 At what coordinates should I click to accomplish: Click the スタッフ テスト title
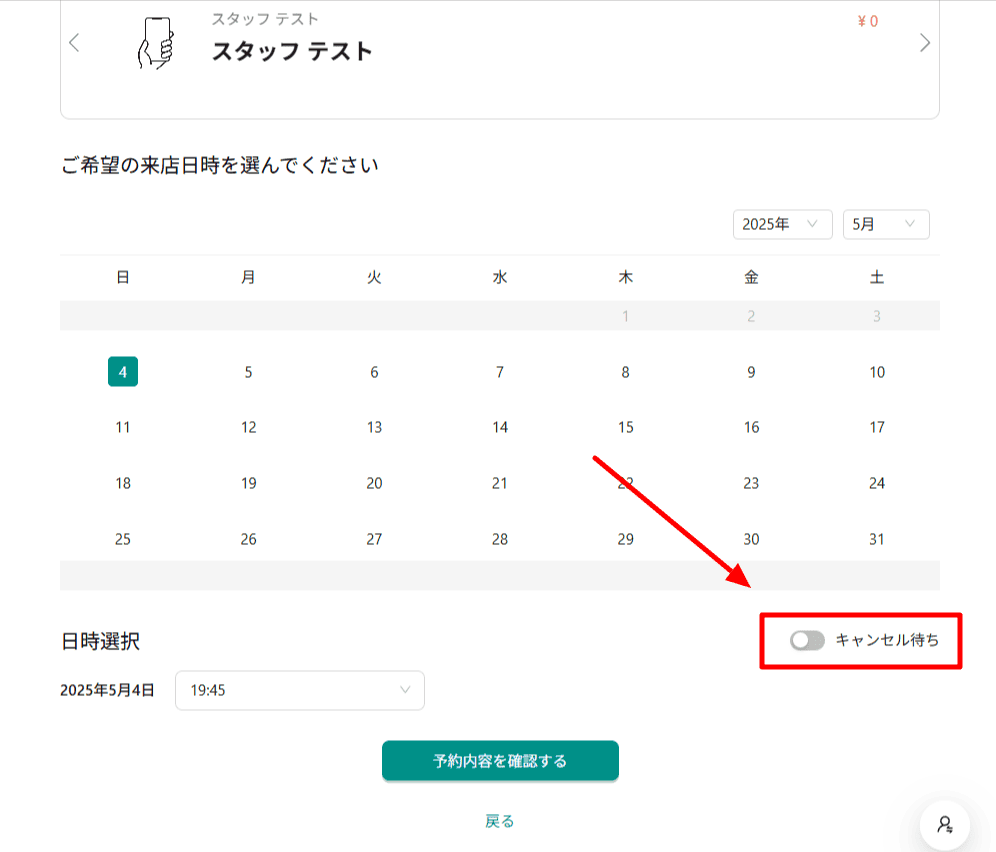click(x=292, y=51)
